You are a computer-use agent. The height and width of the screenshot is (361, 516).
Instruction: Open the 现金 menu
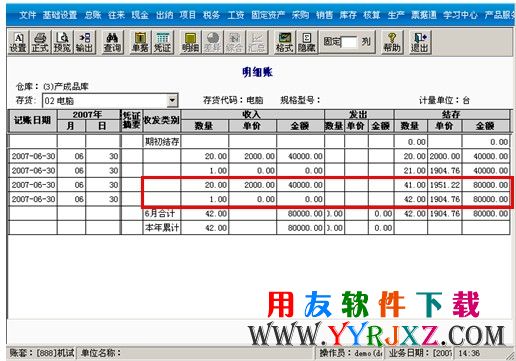tap(140, 15)
